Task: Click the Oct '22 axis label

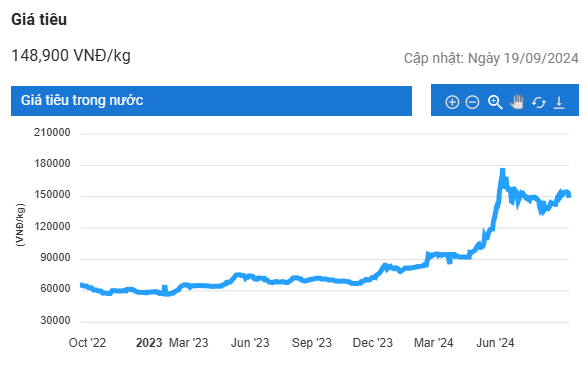Action: click(x=87, y=342)
